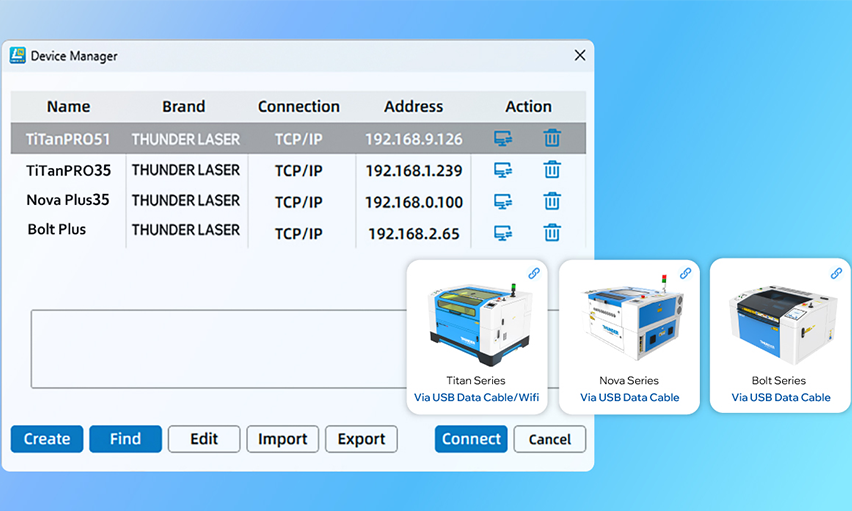
Task: Click the link icon on Nova Series card
Action: [x=686, y=273]
